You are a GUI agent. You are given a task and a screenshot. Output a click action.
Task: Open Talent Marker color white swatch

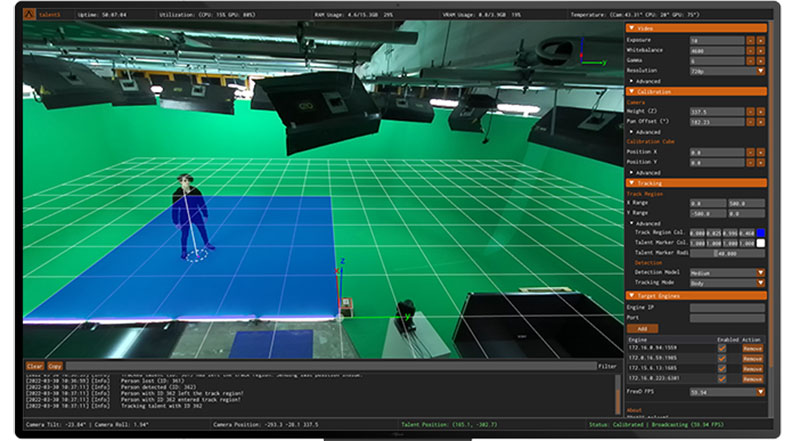tap(761, 243)
